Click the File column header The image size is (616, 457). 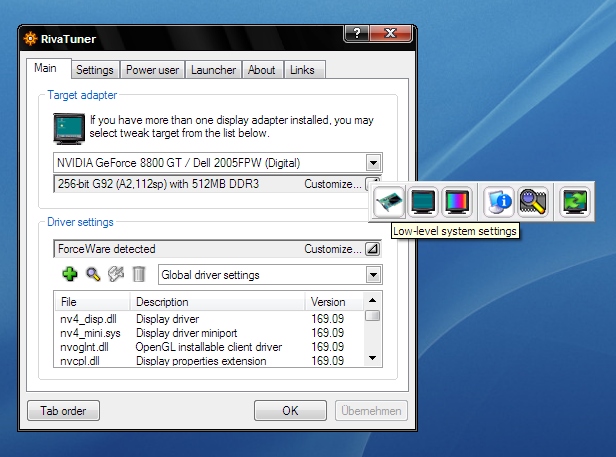92,302
